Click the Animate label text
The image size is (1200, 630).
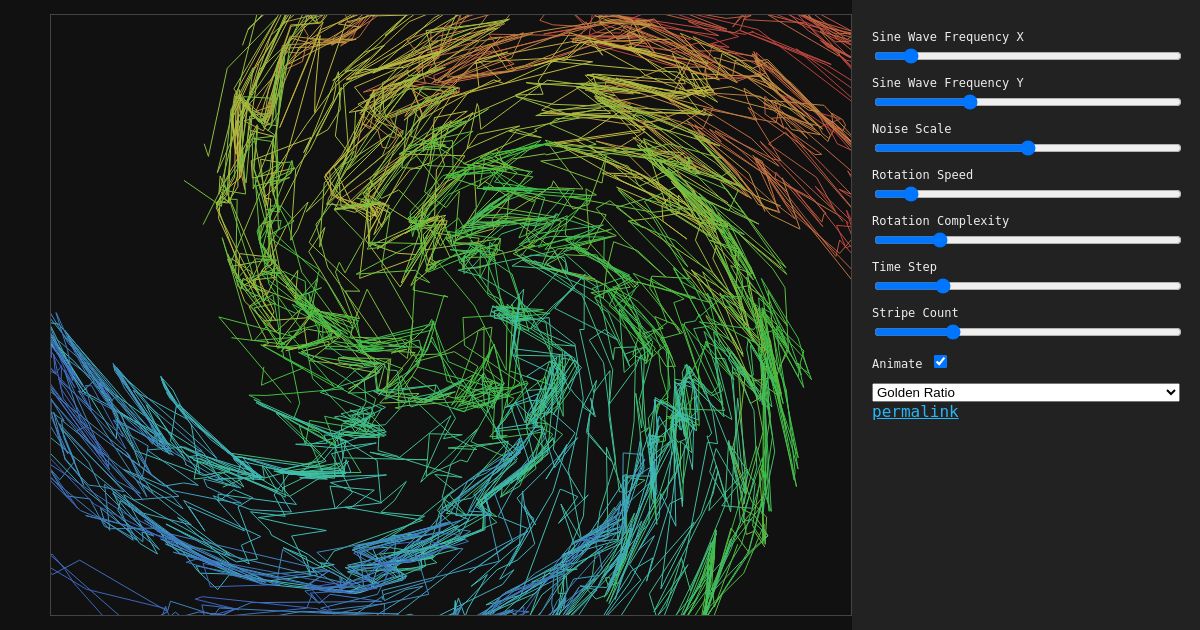point(897,364)
